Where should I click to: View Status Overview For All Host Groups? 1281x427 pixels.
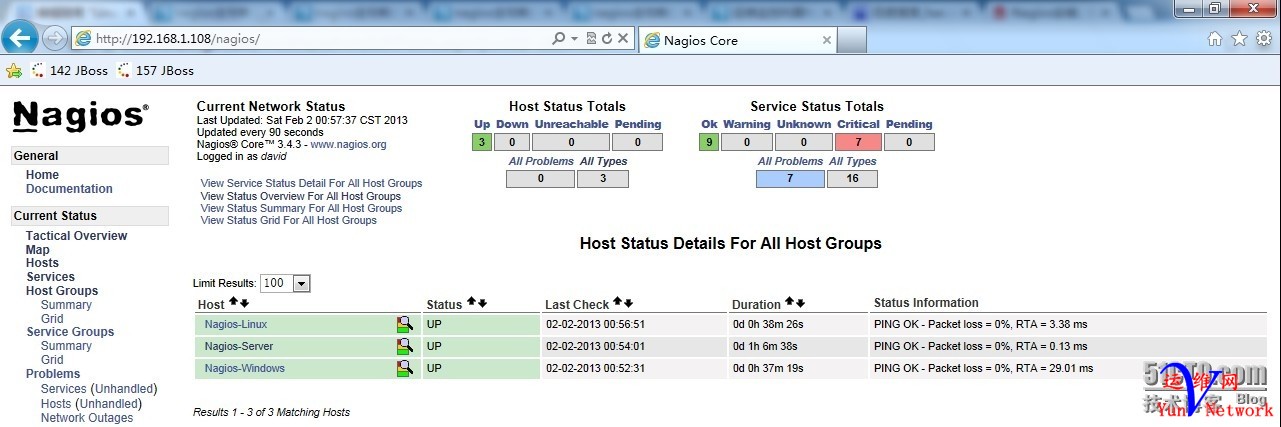[300, 197]
